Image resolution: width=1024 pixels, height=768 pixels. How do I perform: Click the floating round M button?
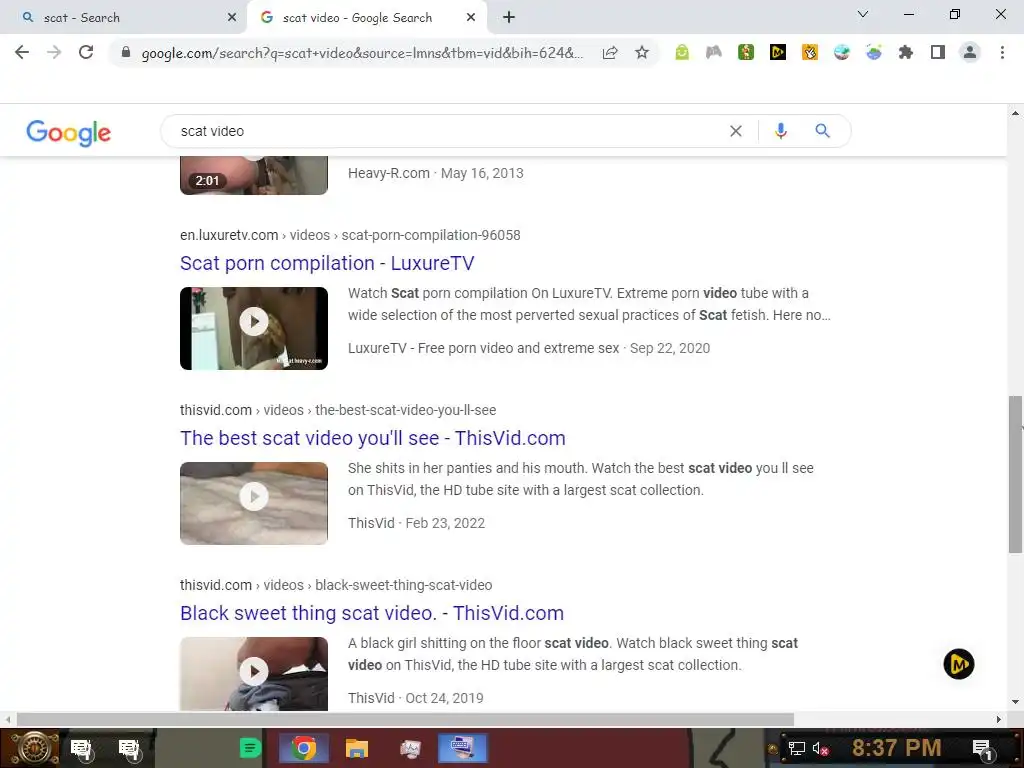click(x=959, y=665)
